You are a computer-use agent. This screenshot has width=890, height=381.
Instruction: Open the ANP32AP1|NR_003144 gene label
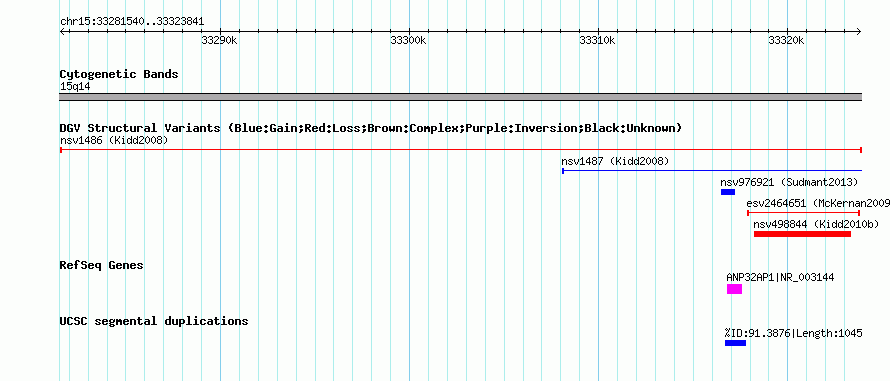(x=780, y=277)
